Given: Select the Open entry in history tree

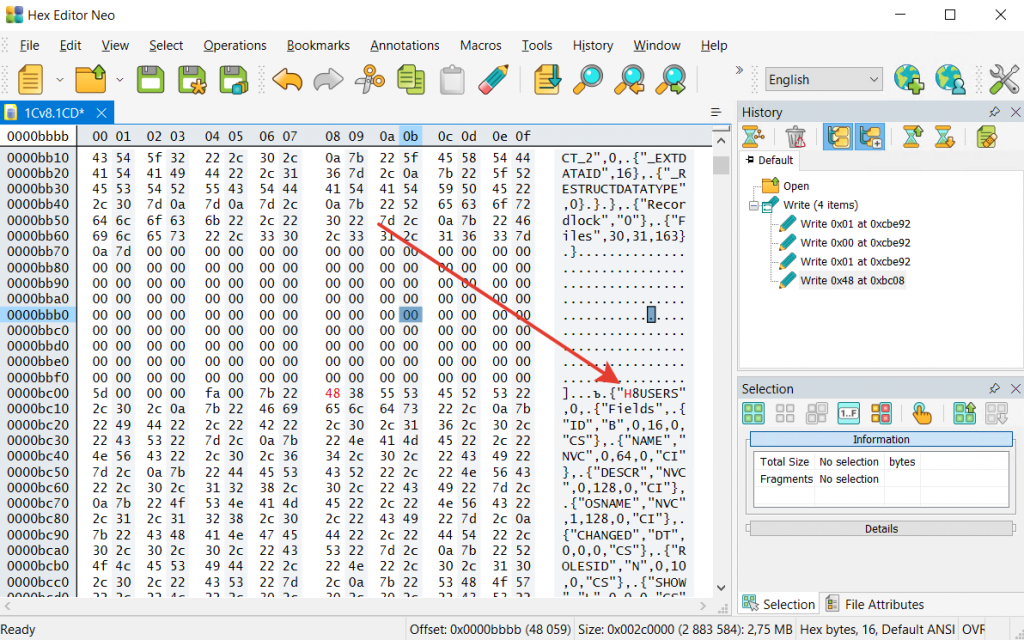Looking at the screenshot, I should [796, 186].
